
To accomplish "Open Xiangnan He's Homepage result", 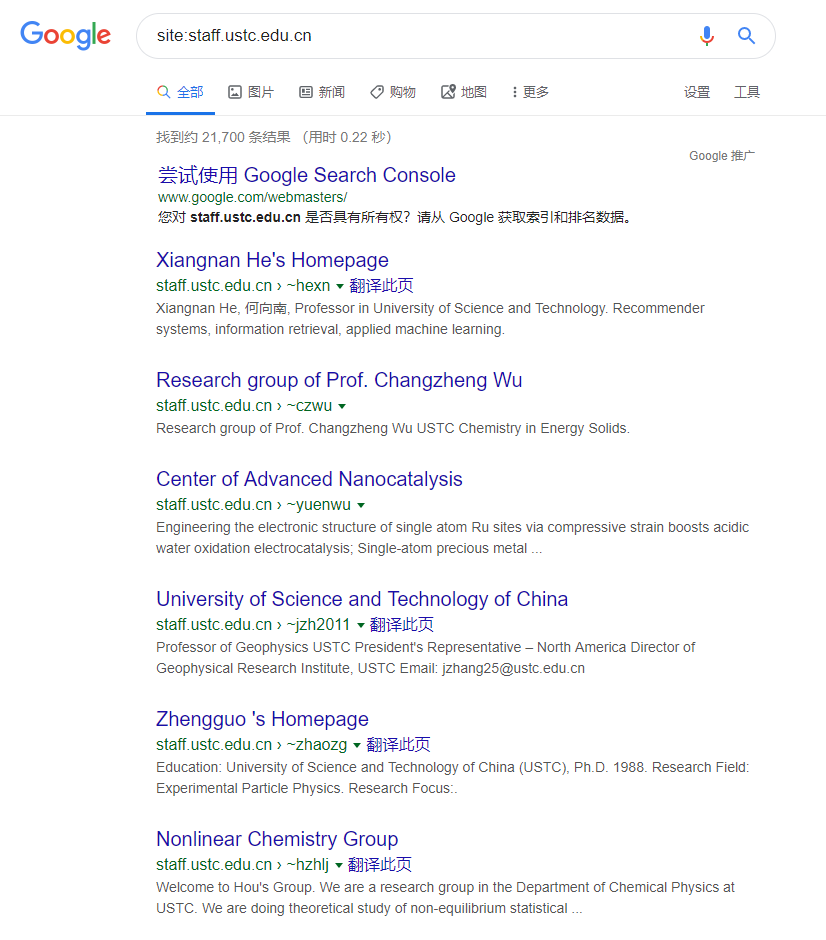I will click(272, 260).
